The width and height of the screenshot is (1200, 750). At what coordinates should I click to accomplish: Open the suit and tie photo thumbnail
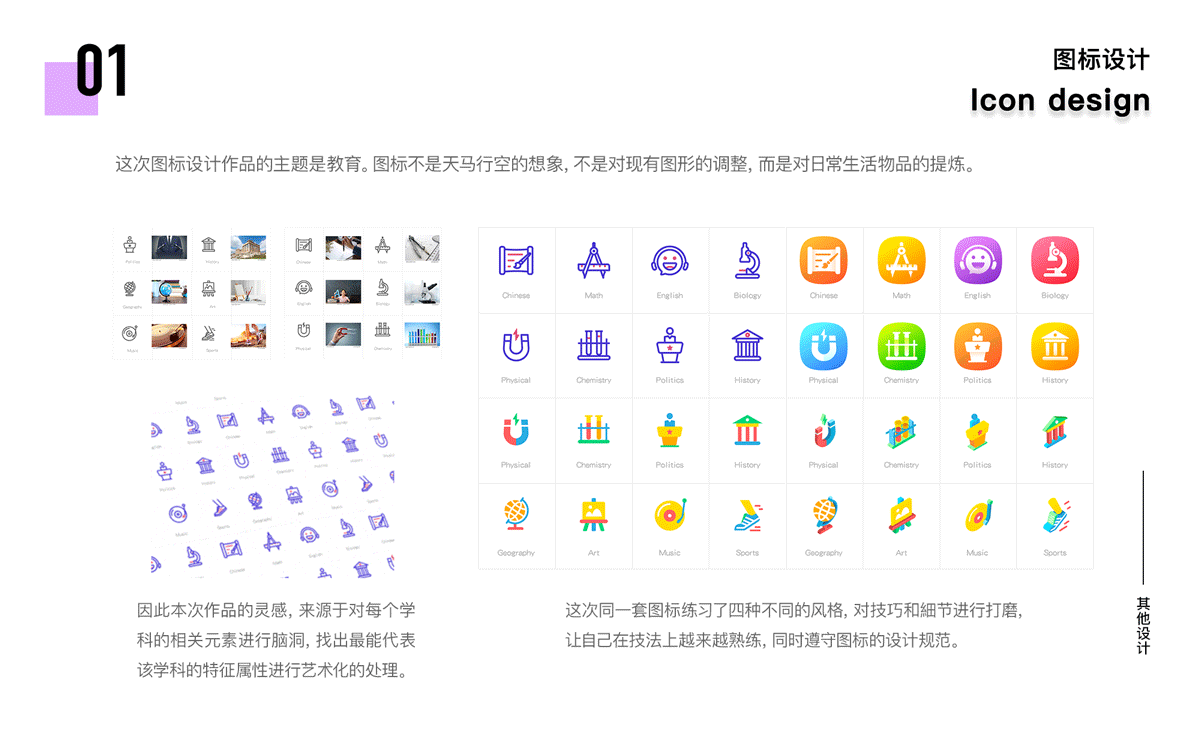(169, 247)
